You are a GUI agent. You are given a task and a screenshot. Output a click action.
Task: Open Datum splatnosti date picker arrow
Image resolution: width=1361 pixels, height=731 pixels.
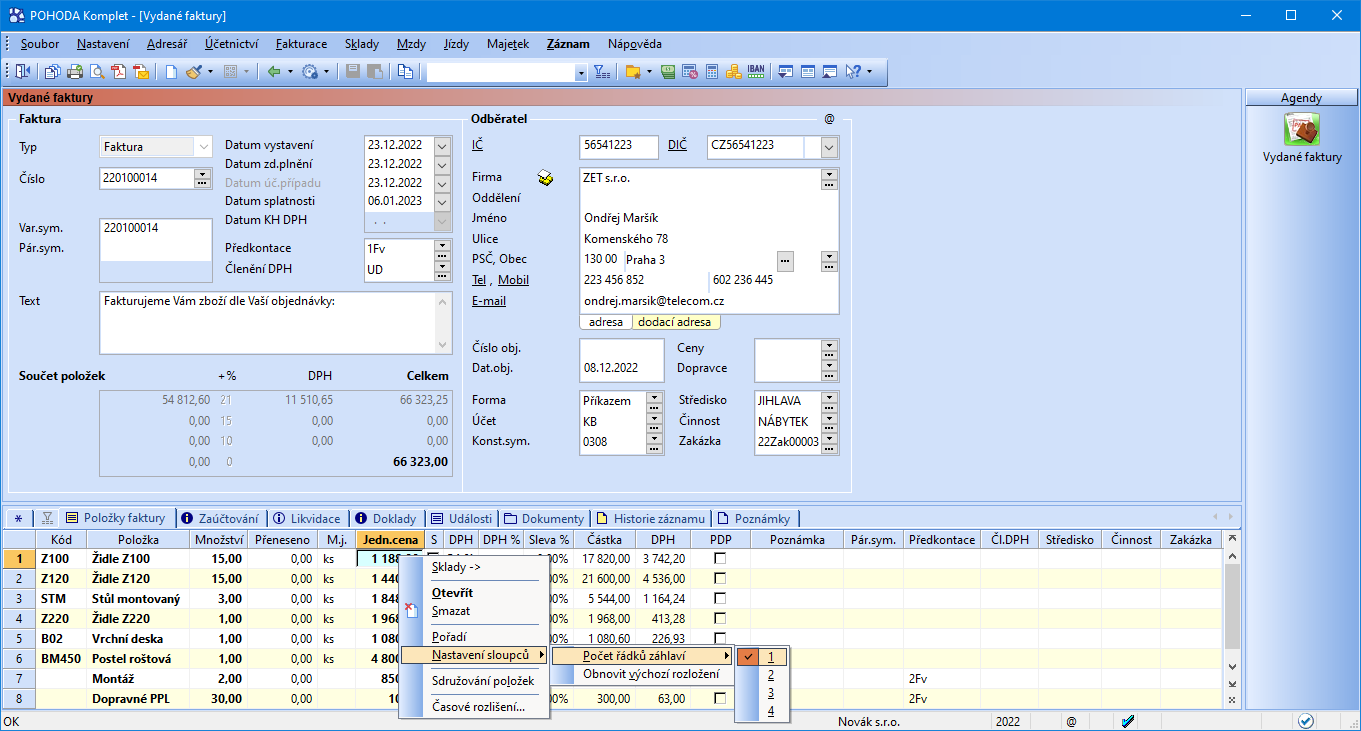tap(443, 201)
